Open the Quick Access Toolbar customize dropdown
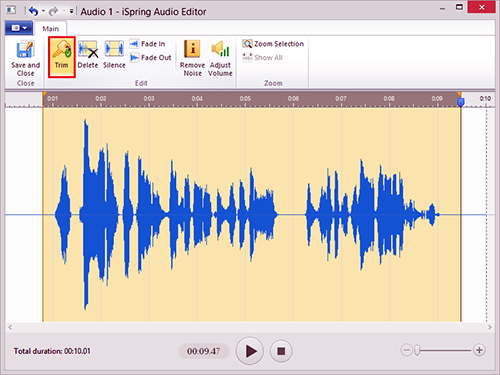 (x=71, y=11)
